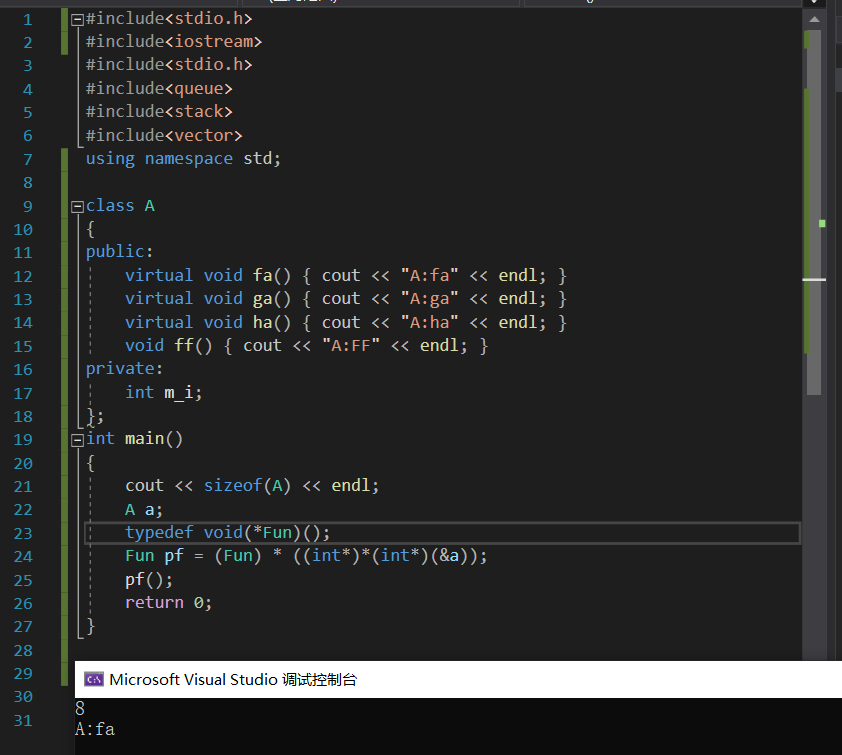The image size is (842, 755).
Task: Click the virtual void fa() declaration
Action: point(346,275)
